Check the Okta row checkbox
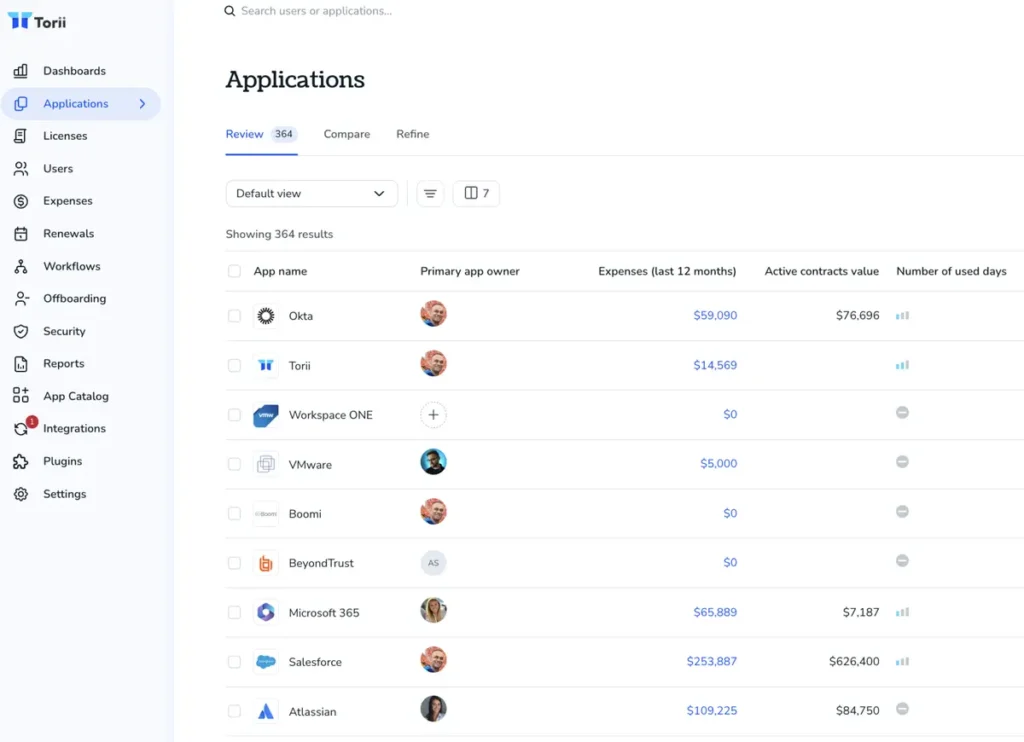This screenshot has width=1024, height=742. click(234, 316)
